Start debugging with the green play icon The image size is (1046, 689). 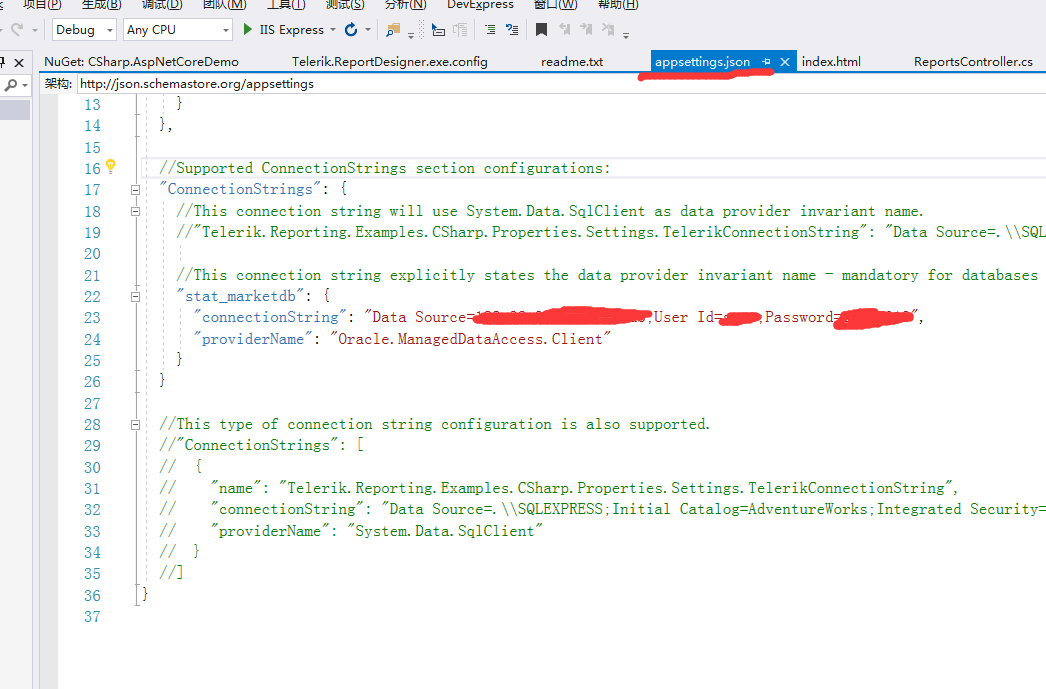[247, 29]
